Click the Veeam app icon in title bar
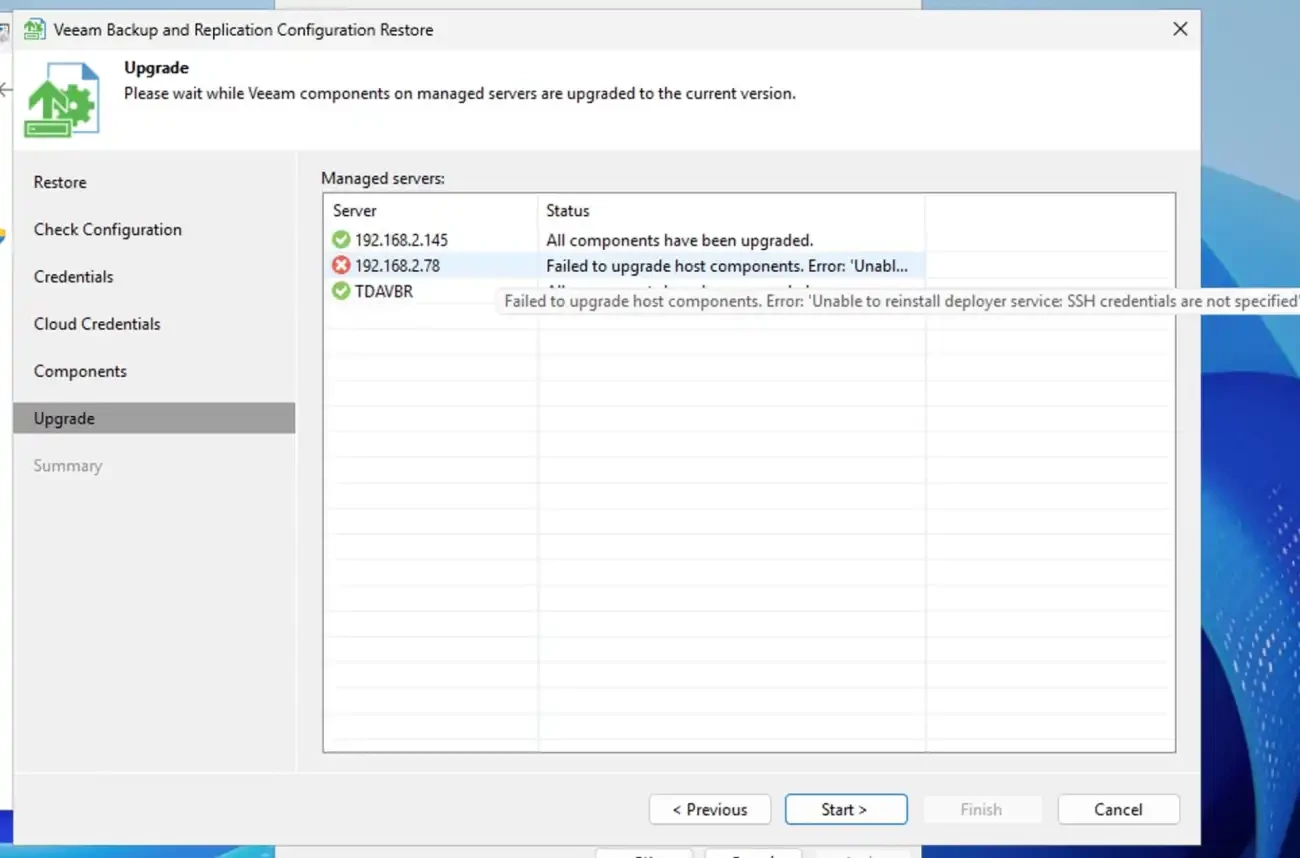The image size is (1300, 858). tap(34, 29)
